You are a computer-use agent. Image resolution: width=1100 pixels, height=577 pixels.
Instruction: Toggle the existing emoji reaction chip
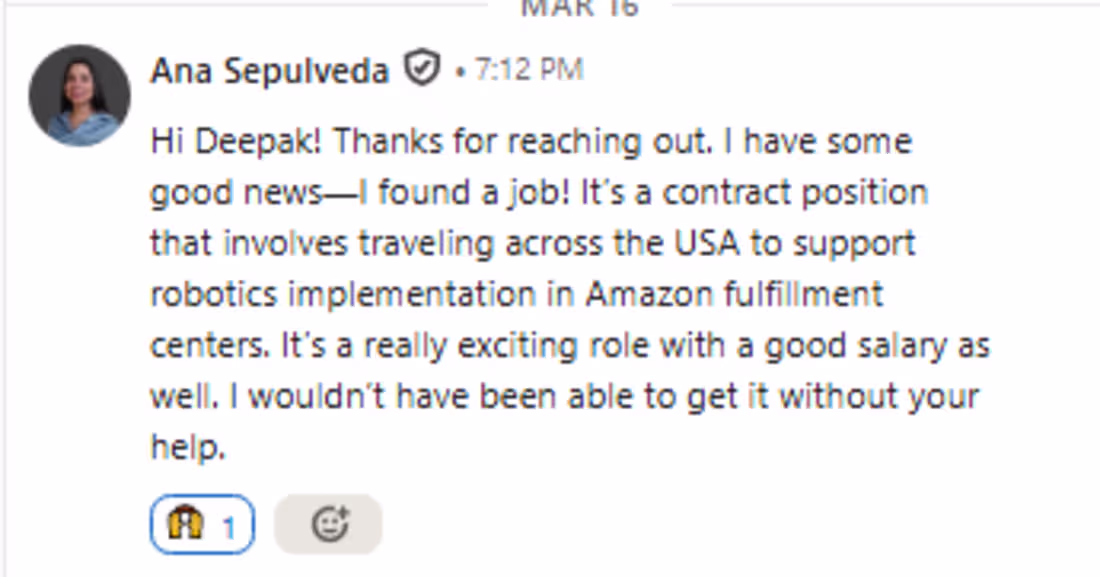(x=202, y=524)
